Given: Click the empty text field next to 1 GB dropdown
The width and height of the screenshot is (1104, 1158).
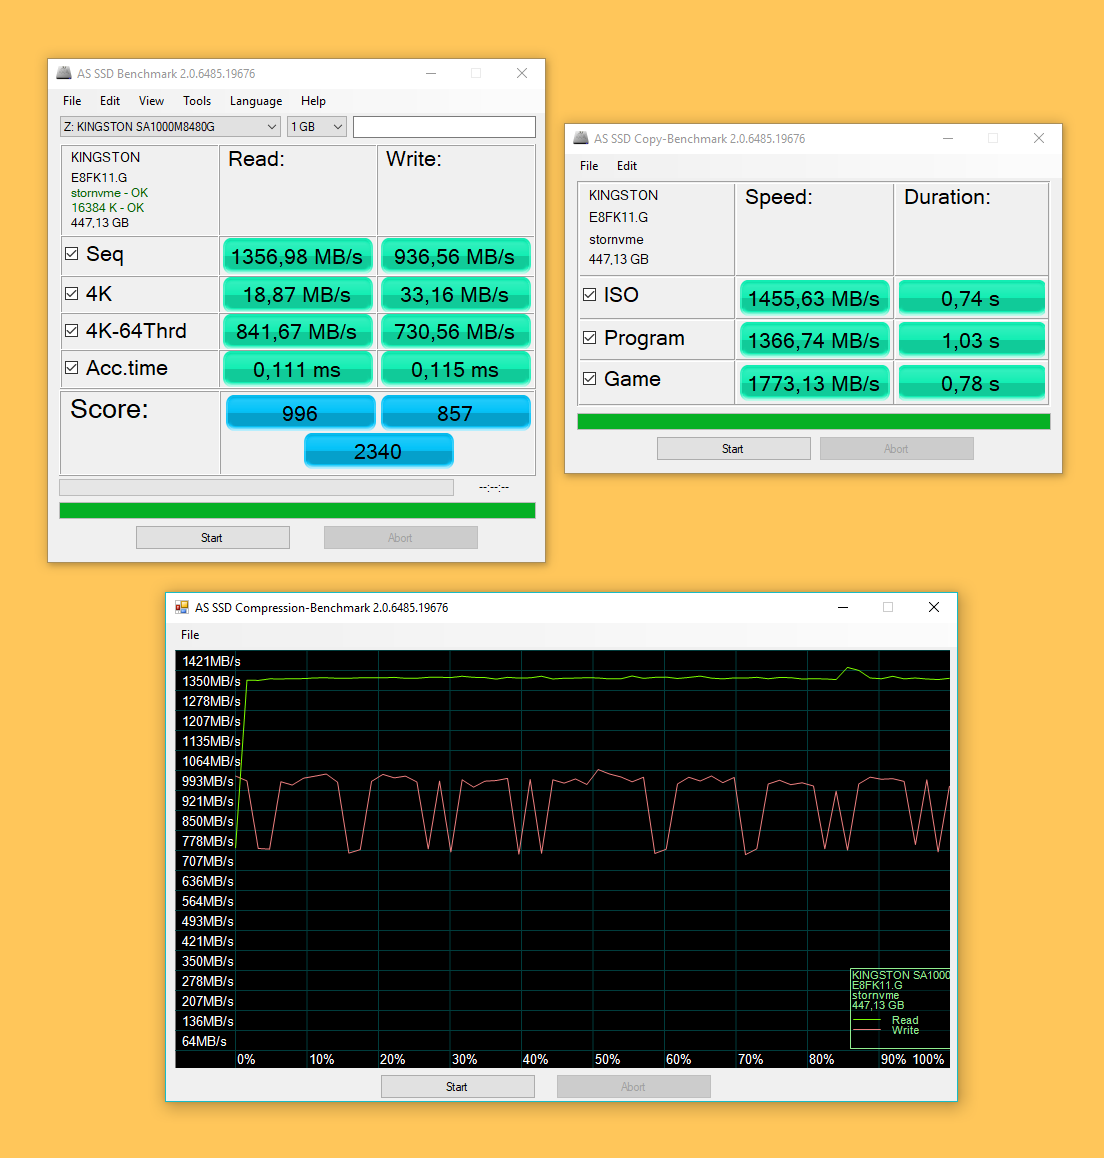Looking at the screenshot, I should (x=445, y=127).
